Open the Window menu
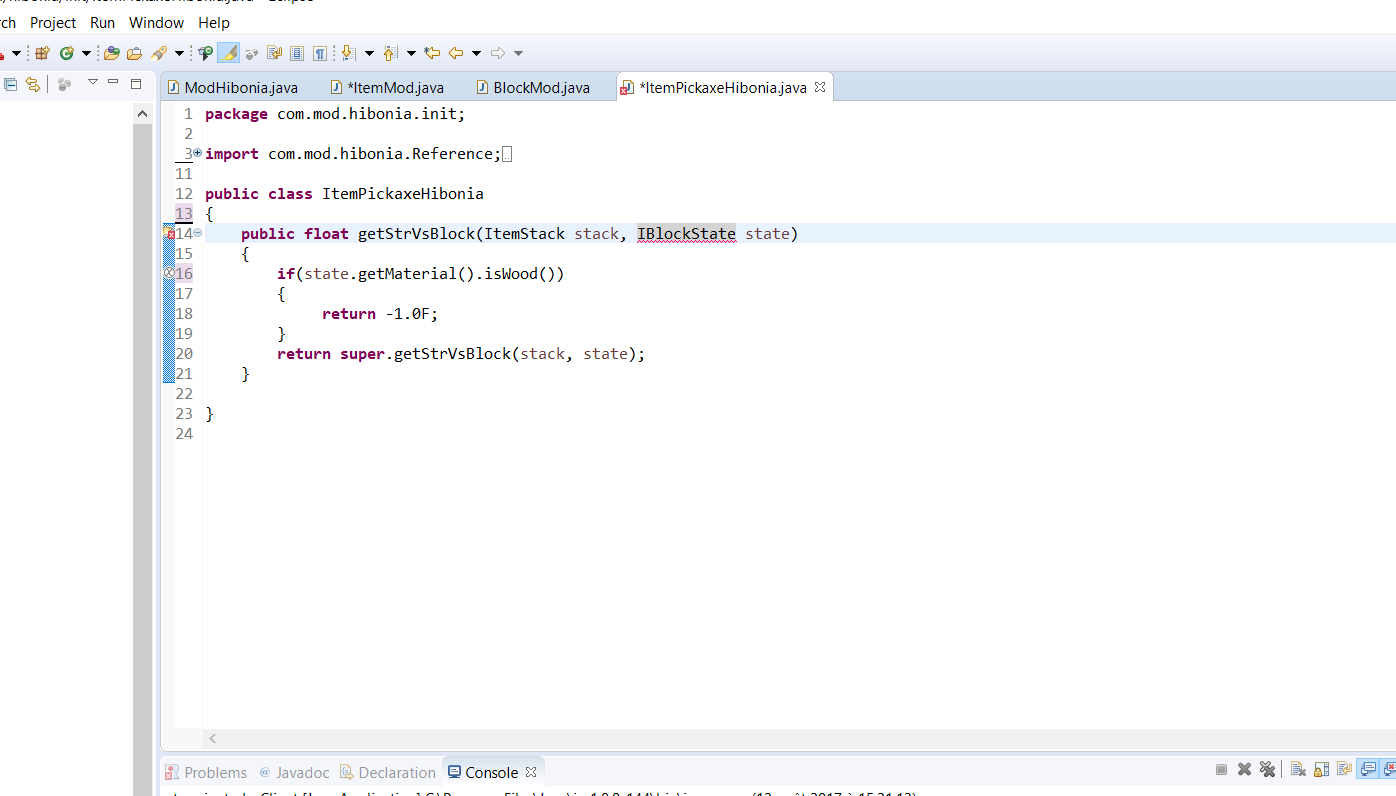The width and height of the screenshot is (1396, 796). (x=157, y=22)
